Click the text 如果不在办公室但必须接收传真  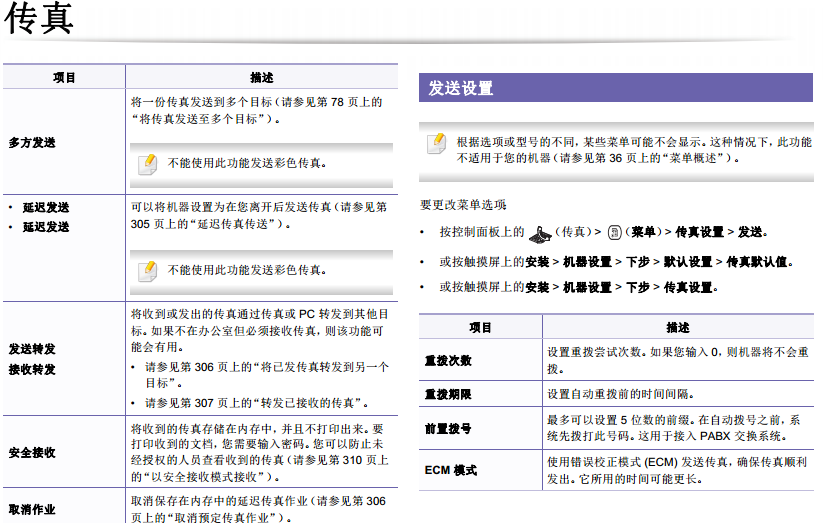[x=236, y=331]
